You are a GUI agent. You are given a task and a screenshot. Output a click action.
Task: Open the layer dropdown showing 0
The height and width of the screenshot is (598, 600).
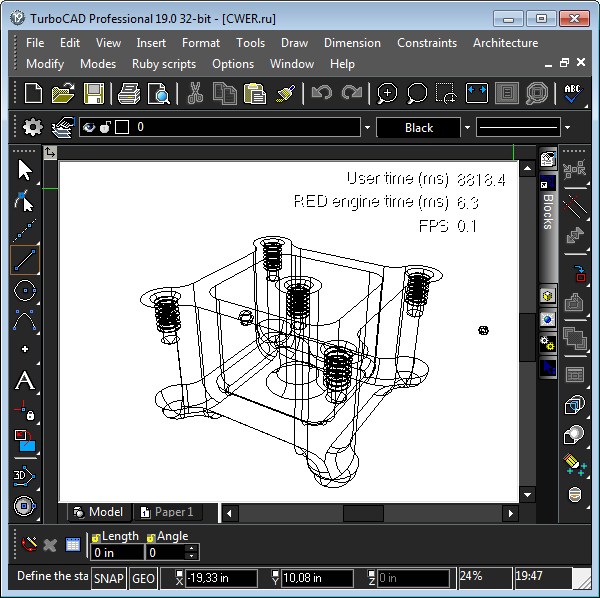click(367, 128)
